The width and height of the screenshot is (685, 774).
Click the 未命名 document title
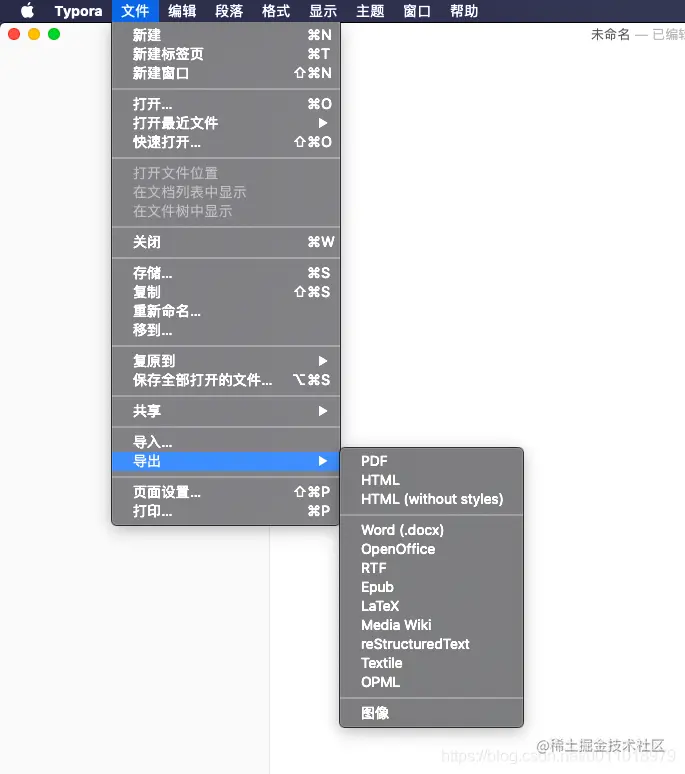[x=610, y=35]
